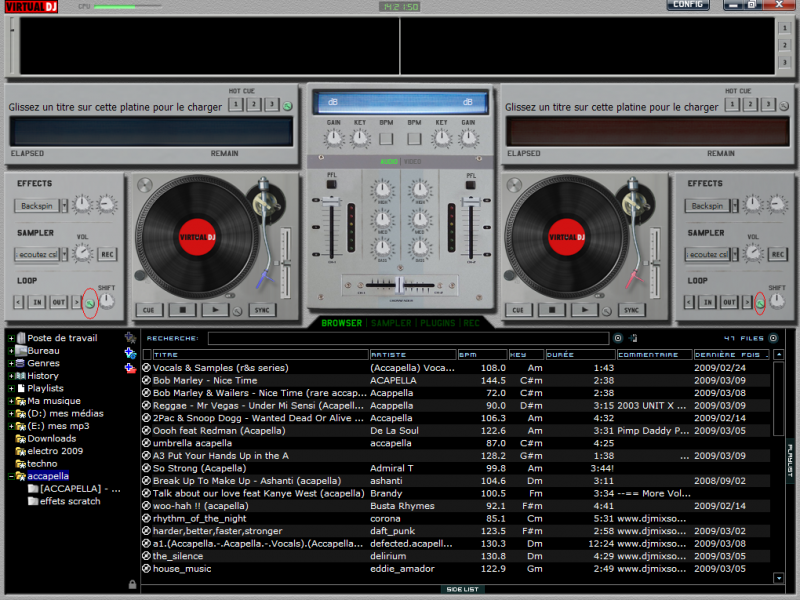Click the green loop smiley icon on left deck
The width and height of the screenshot is (800, 600).
(x=91, y=300)
